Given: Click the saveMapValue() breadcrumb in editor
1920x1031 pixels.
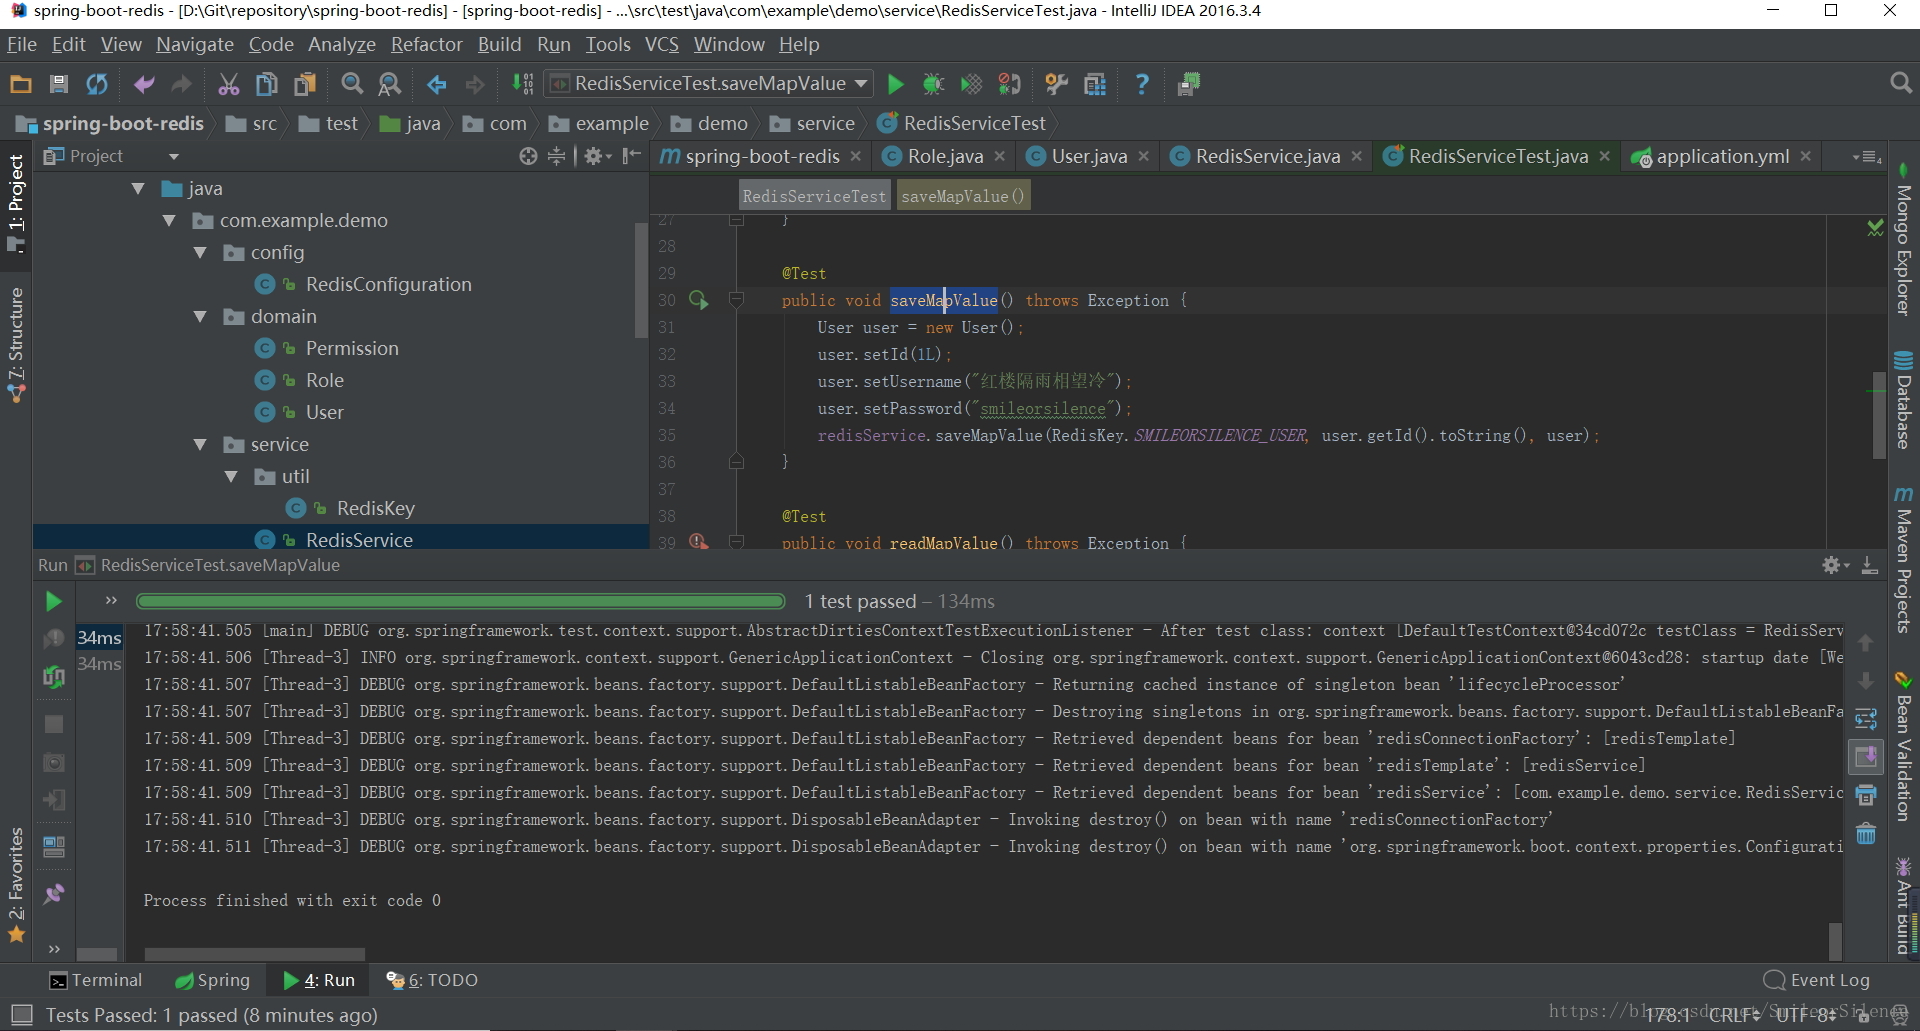Looking at the screenshot, I should click(963, 196).
